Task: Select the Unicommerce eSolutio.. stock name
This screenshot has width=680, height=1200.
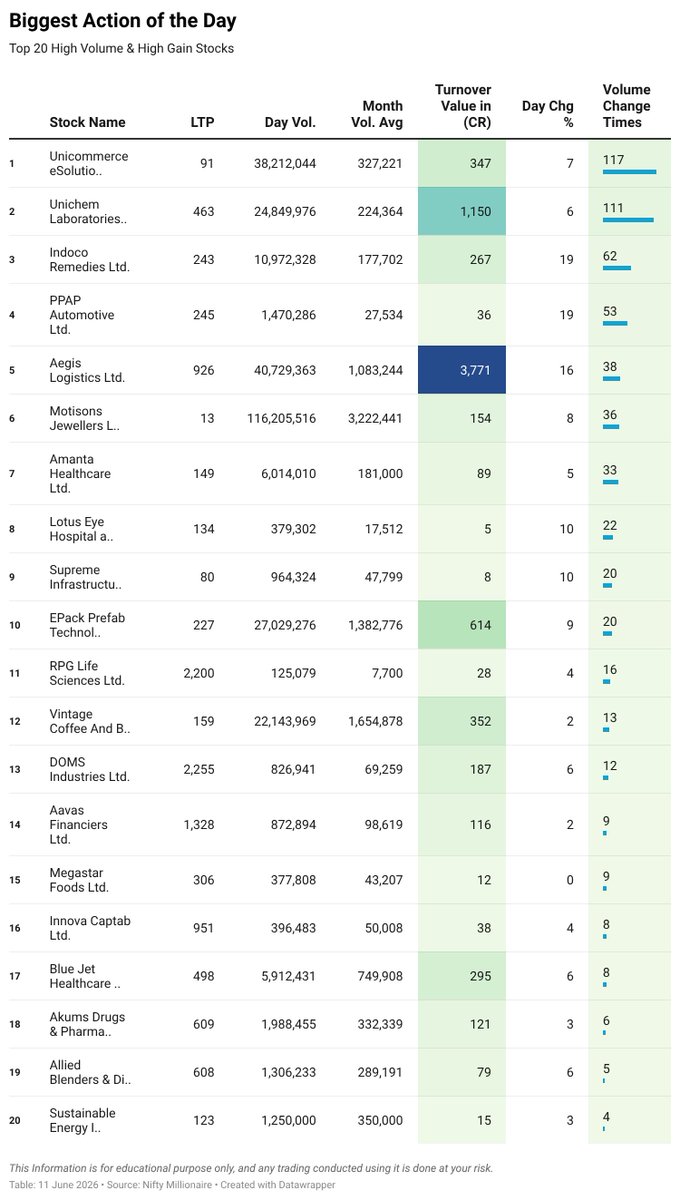Action: (89, 163)
